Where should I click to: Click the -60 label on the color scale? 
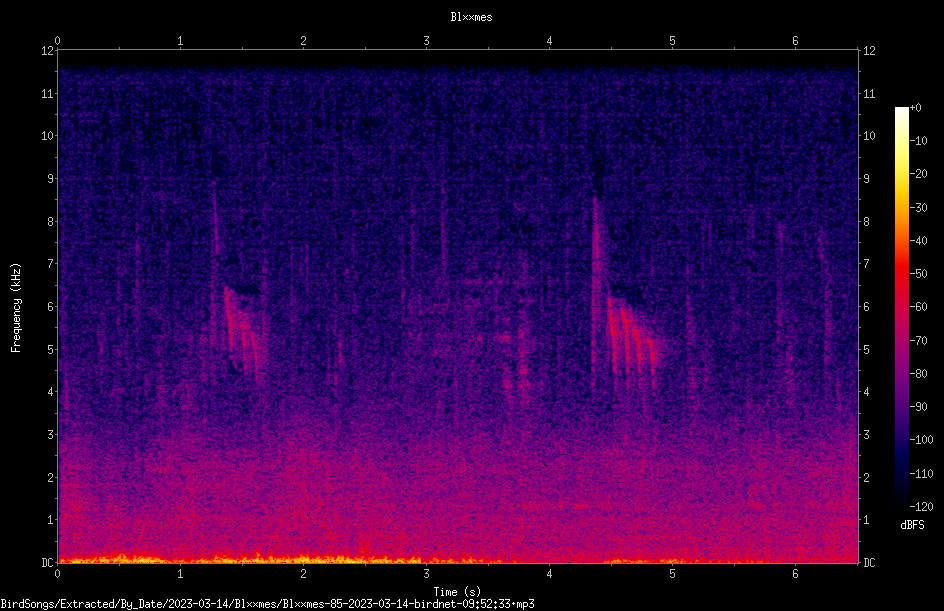click(919, 306)
